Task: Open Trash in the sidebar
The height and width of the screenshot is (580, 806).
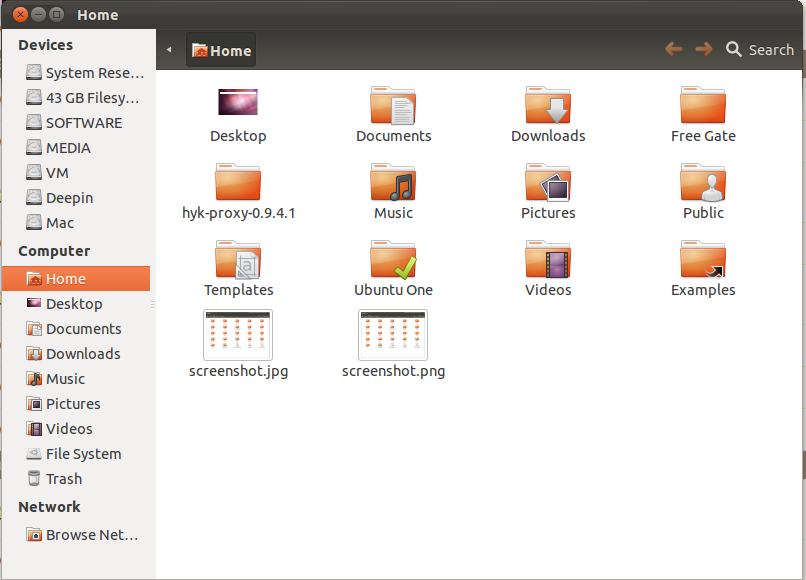Action: point(76,479)
